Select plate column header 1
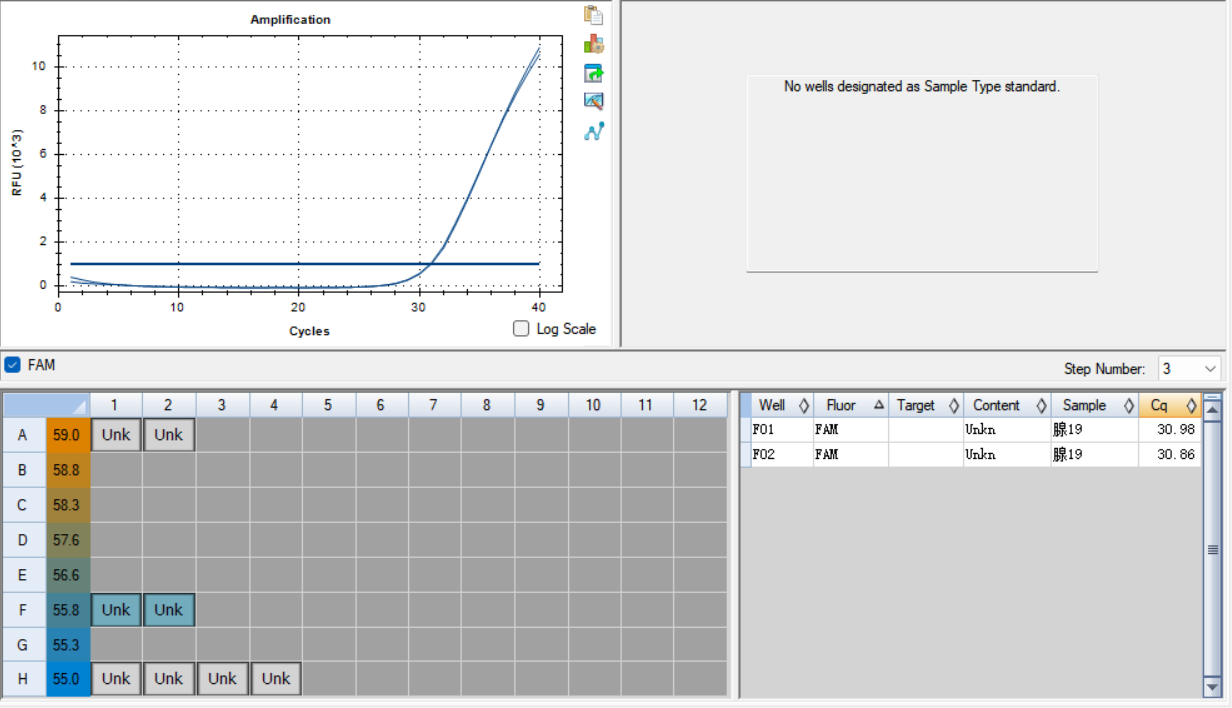The width and height of the screenshot is (1232, 708). [x=116, y=405]
